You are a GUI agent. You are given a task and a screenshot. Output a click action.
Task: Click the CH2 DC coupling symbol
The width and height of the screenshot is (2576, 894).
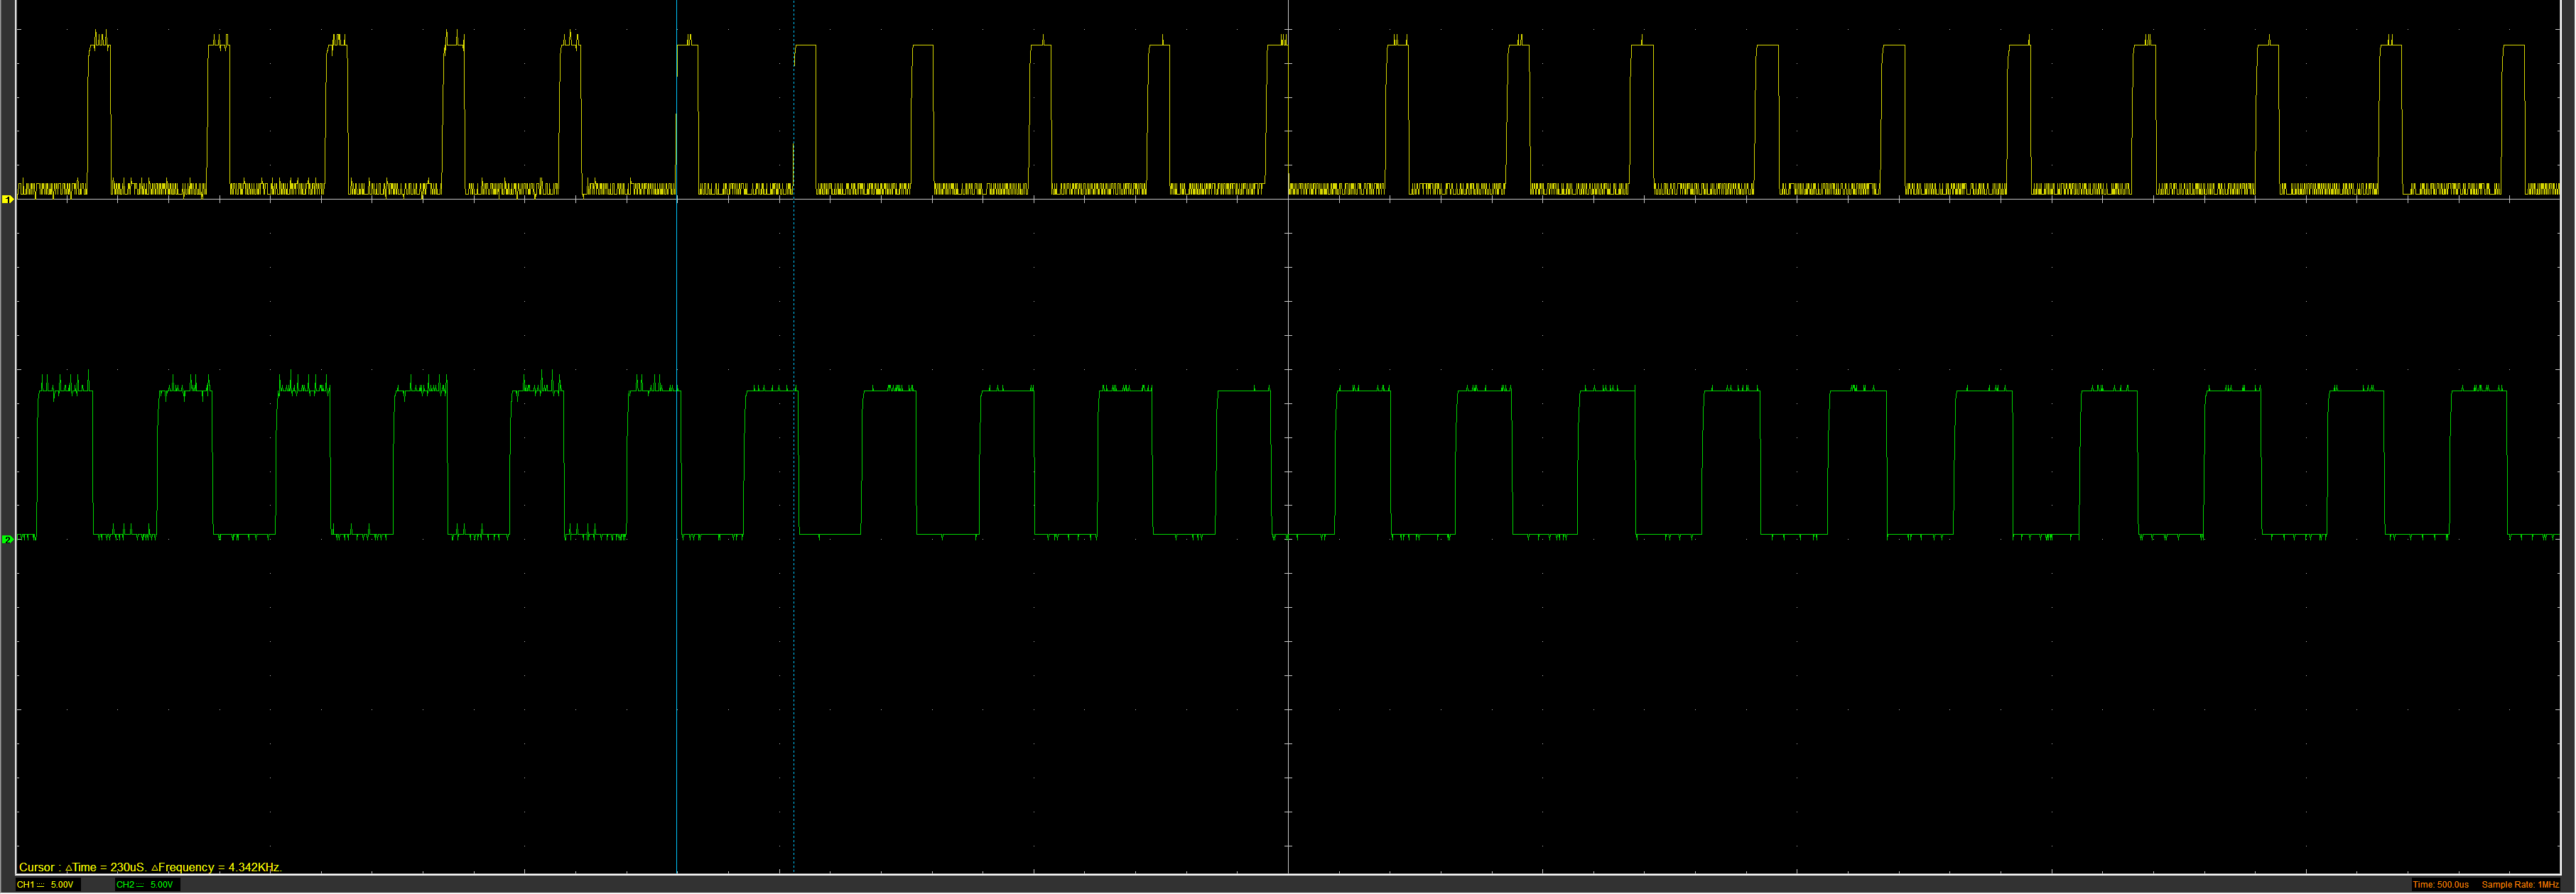[x=140, y=885]
